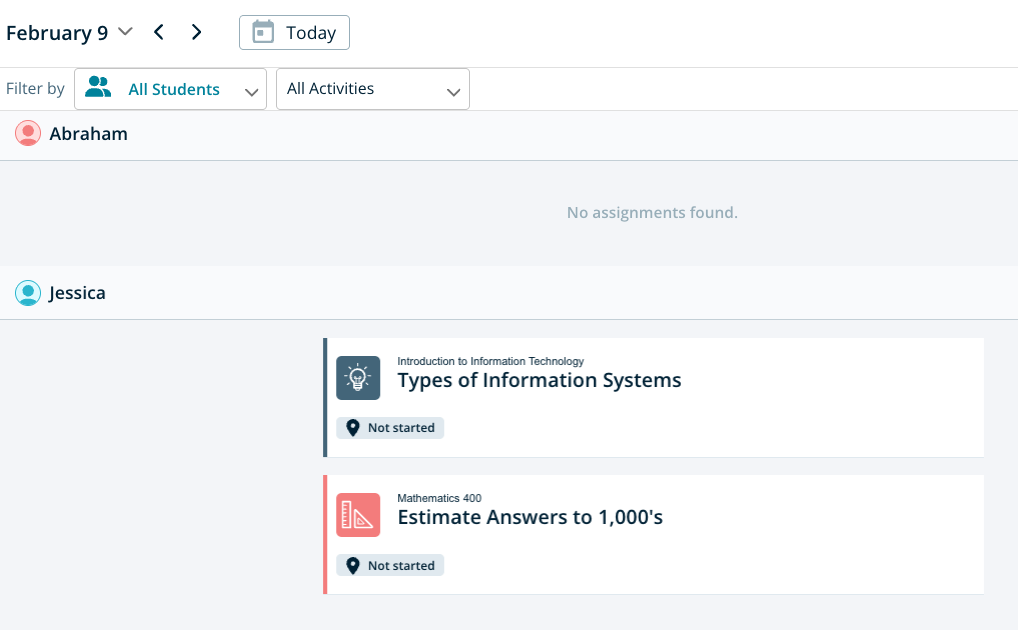This screenshot has height=630, width=1018.
Task: Click Not started status under Mathematics 400
Action: point(400,566)
